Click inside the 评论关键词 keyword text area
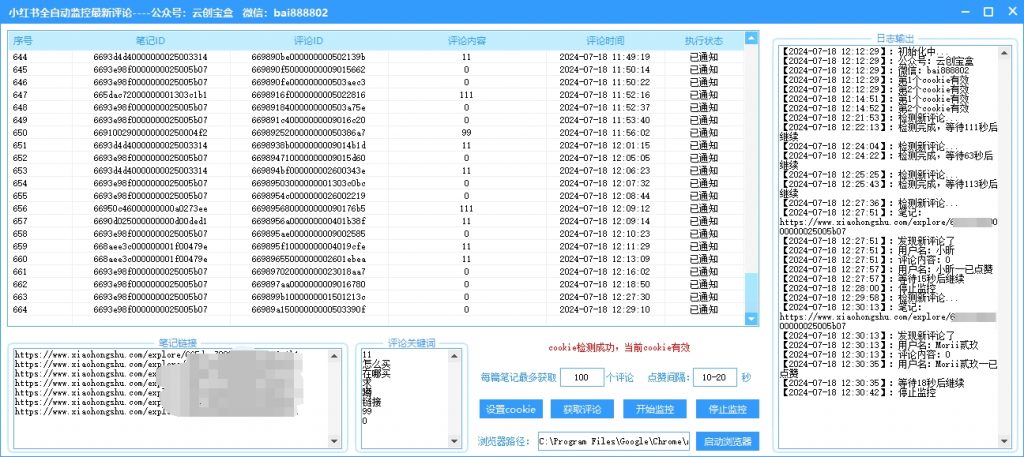This screenshot has height=457, width=1024. point(400,400)
